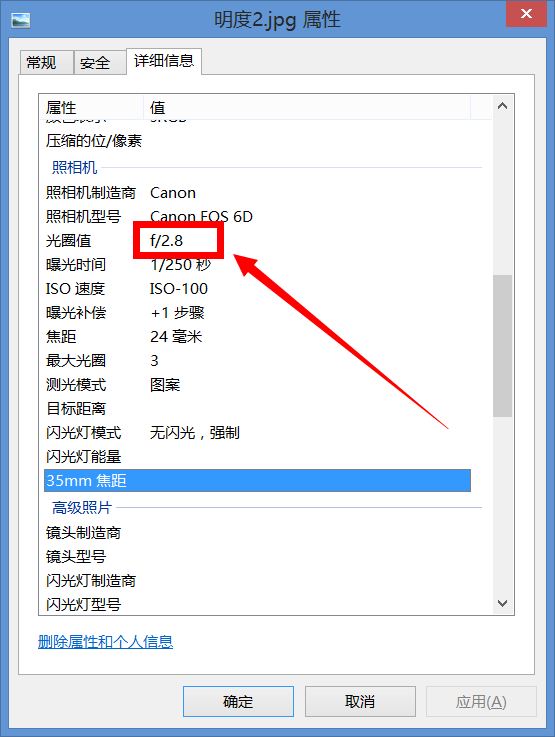
Task: Select the 闪光灯模式 row
Action: (257, 432)
